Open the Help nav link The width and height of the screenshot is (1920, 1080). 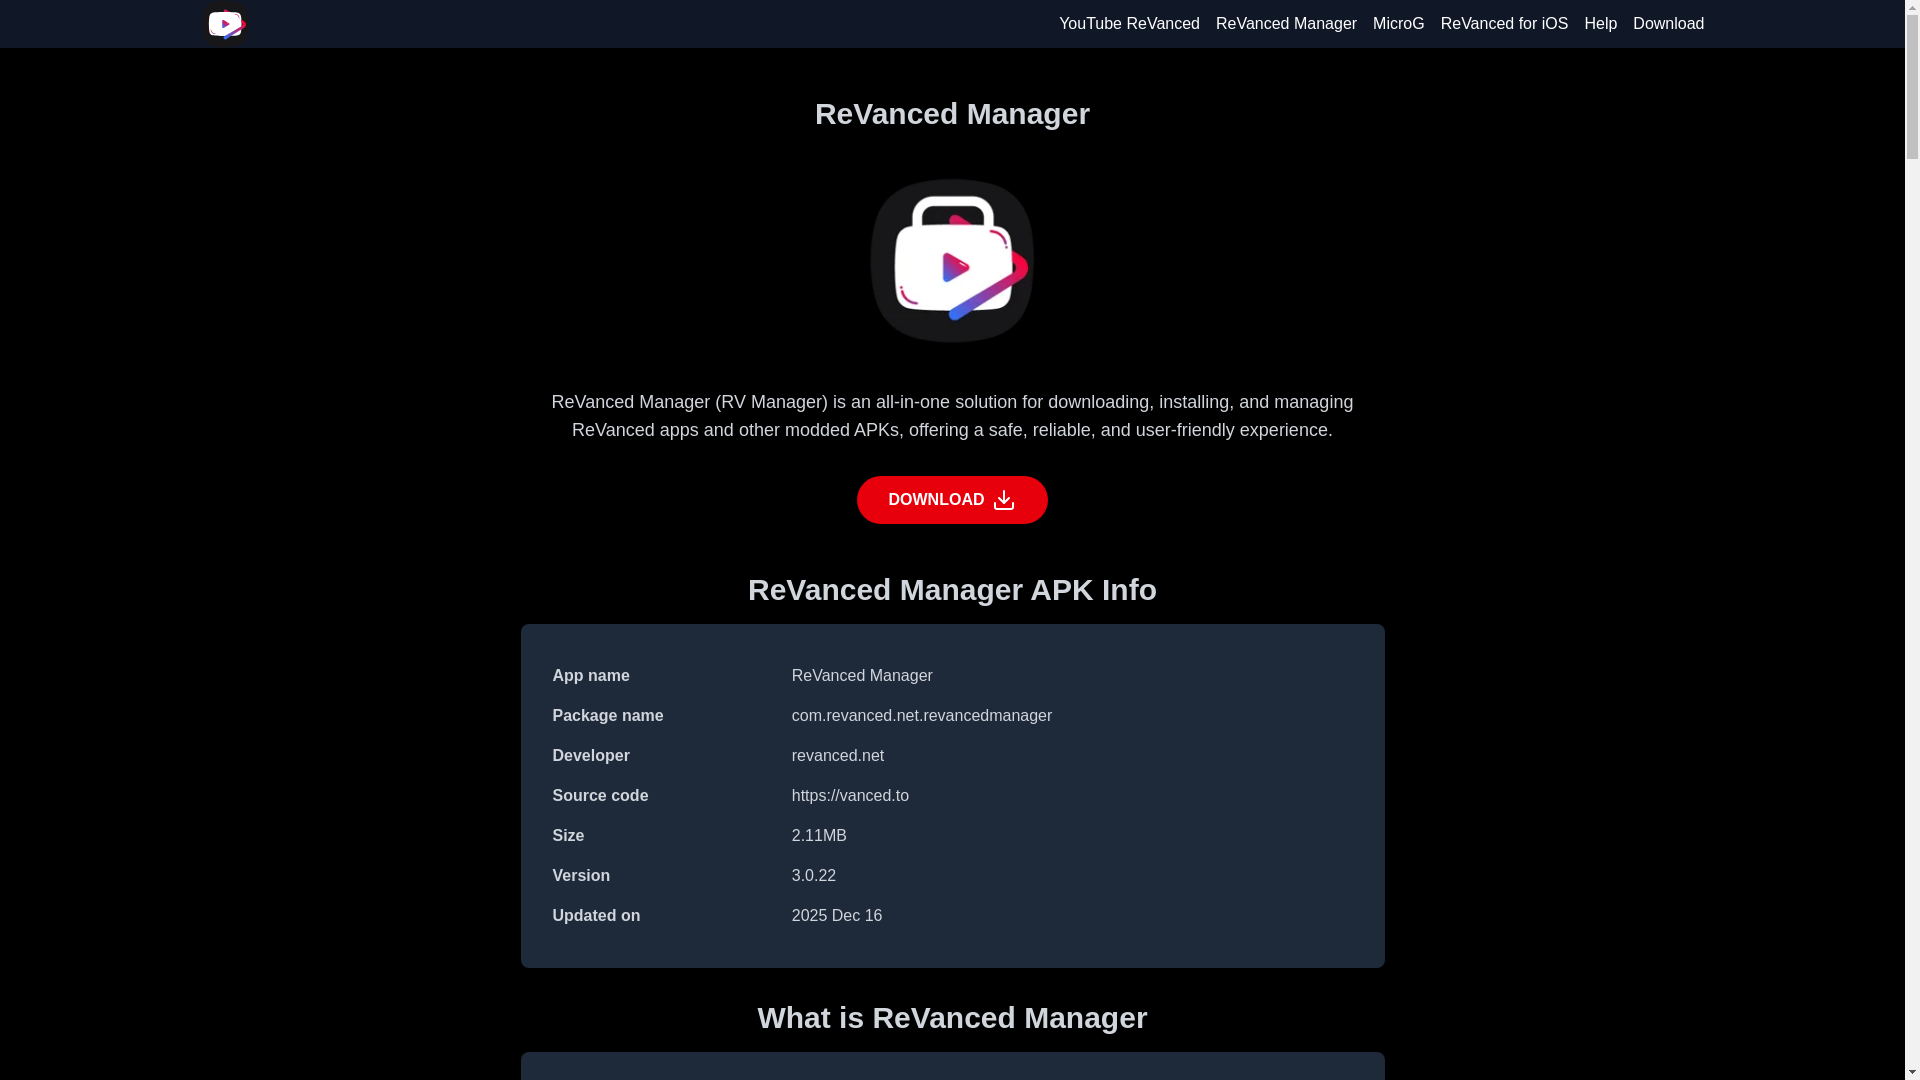coord(1600,24)
